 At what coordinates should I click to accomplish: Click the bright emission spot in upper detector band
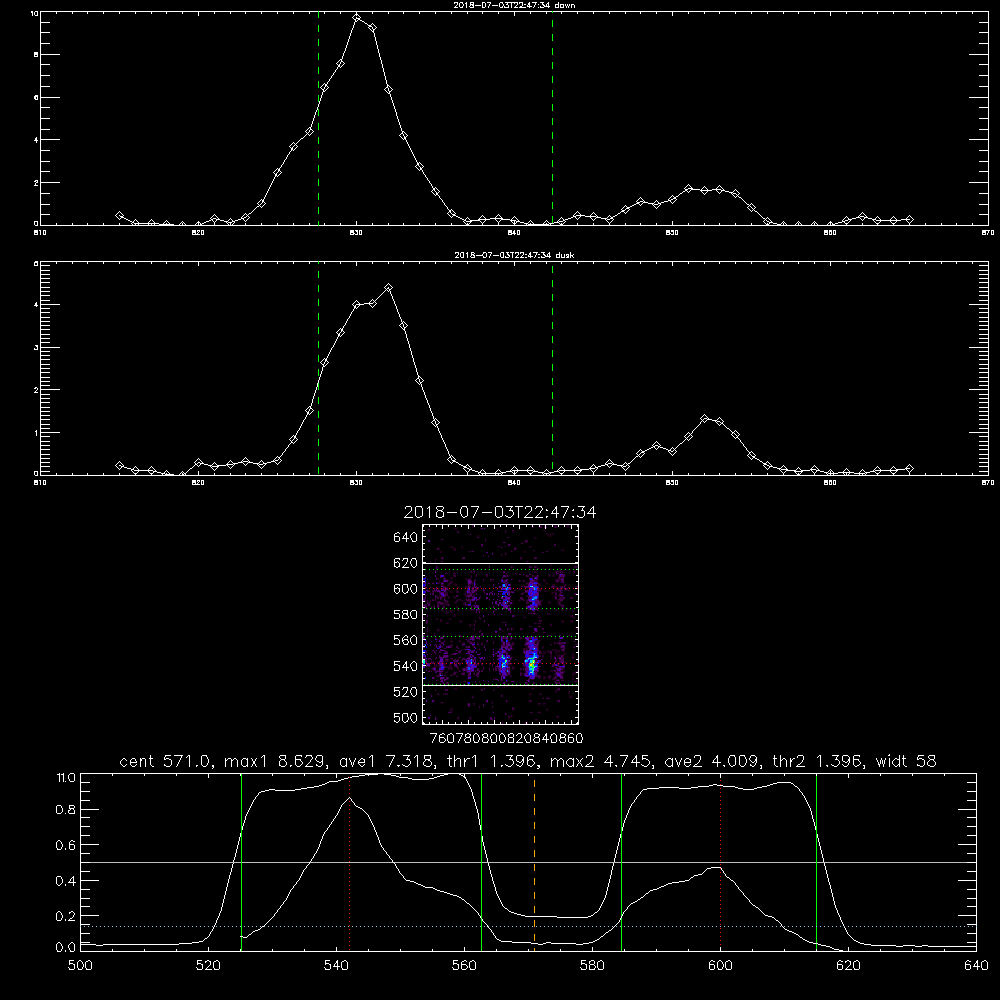click(533, 595)
